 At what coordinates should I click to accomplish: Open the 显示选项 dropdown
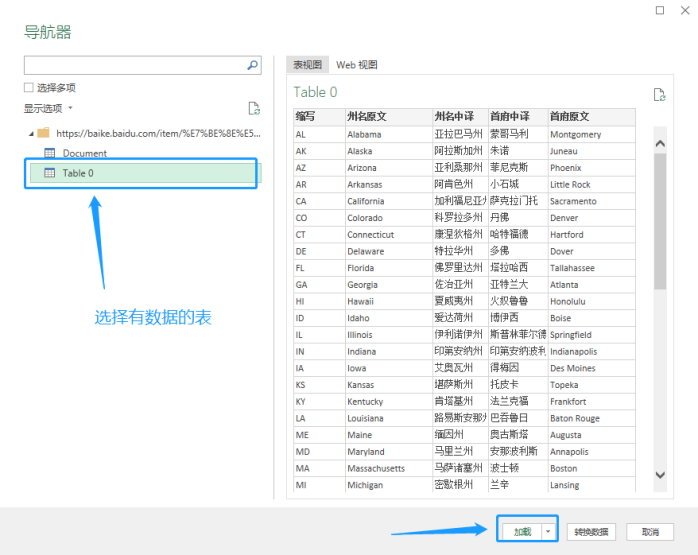tap(48, 108)
